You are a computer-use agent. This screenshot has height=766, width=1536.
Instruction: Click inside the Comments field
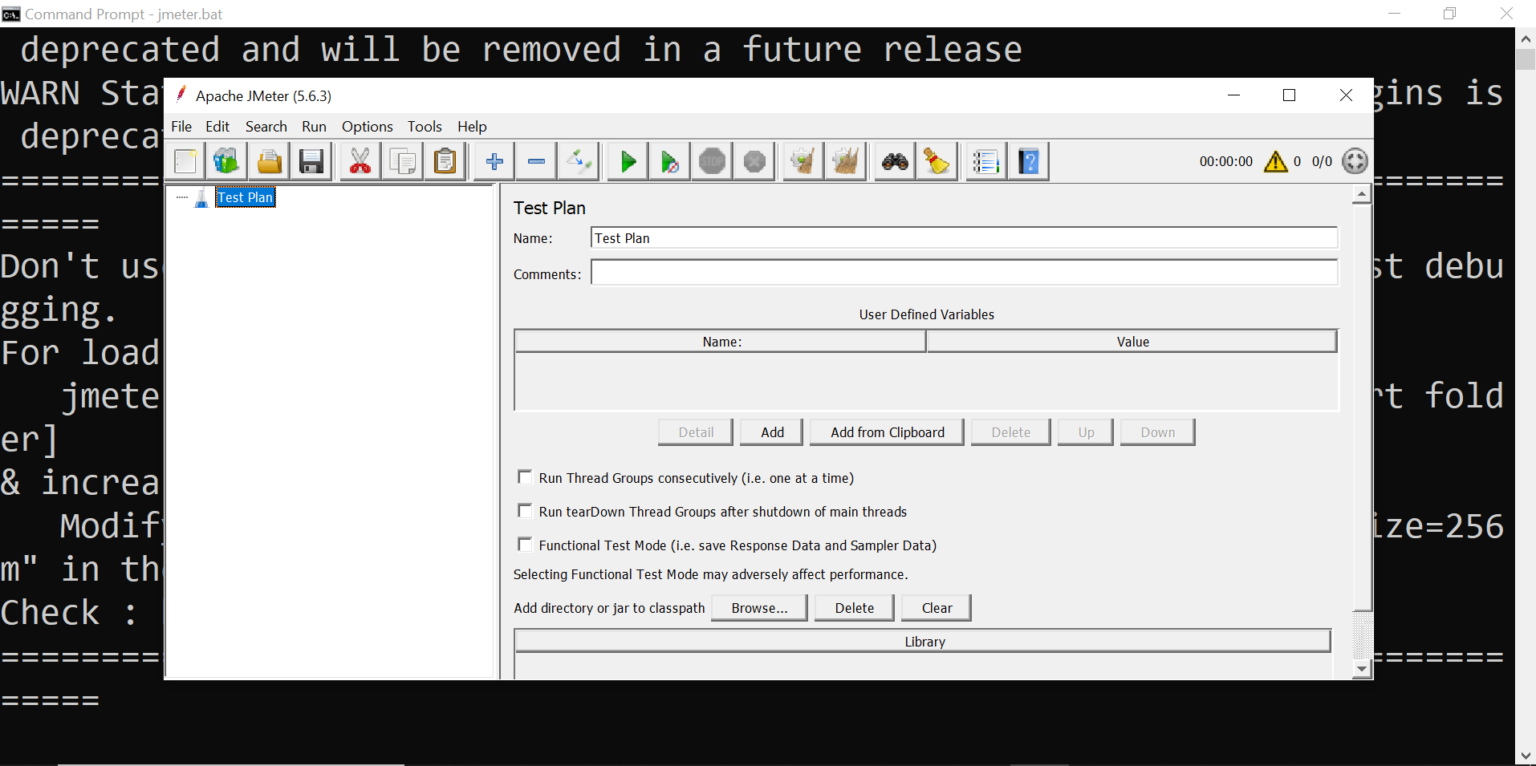click(x=960, y=271)
